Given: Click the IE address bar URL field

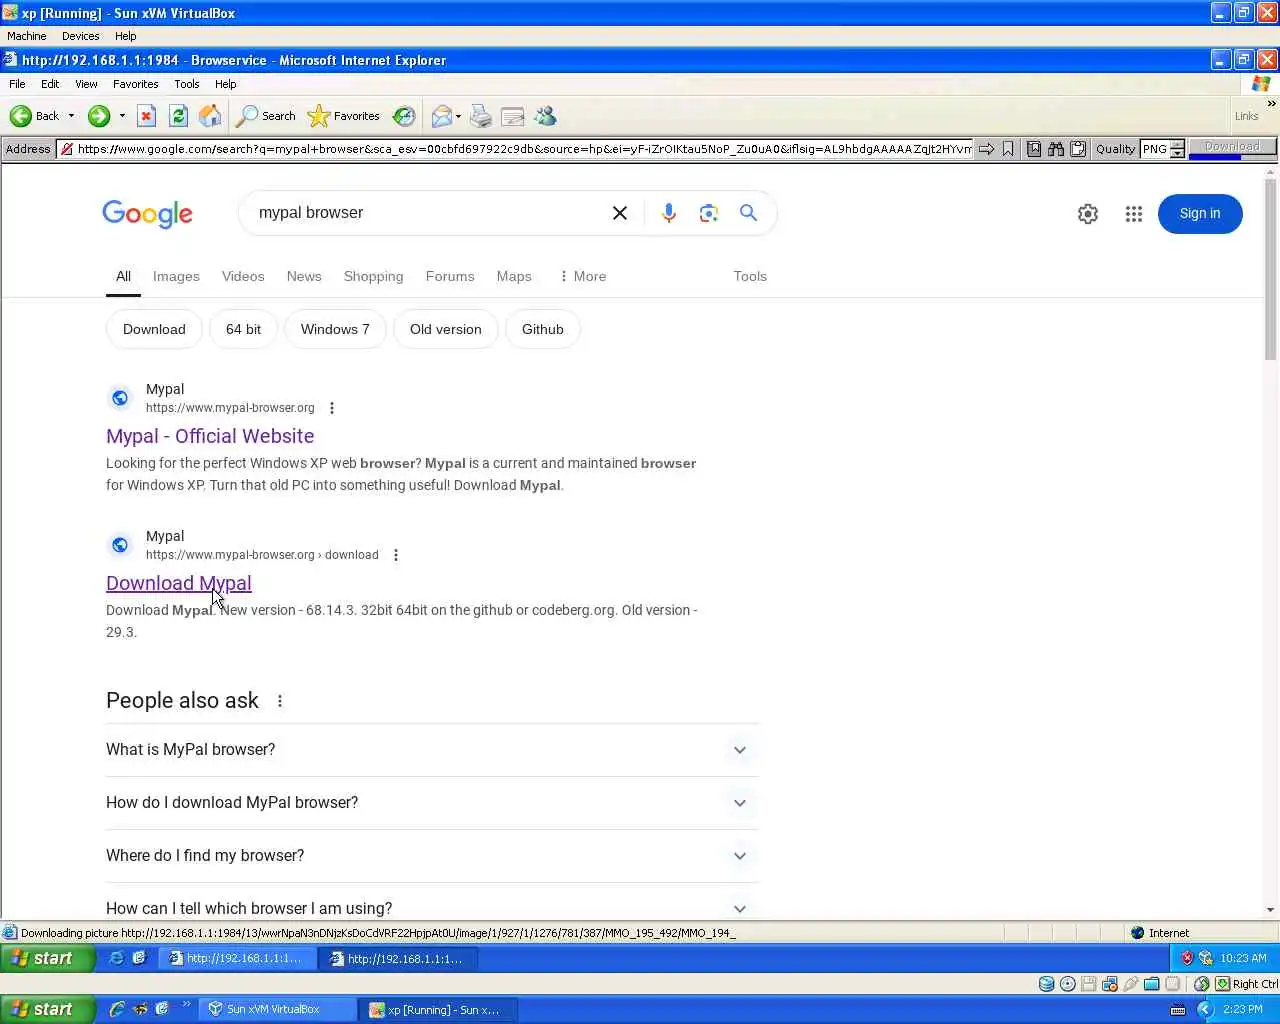Looking at the screenshot, I should point(515,149).
